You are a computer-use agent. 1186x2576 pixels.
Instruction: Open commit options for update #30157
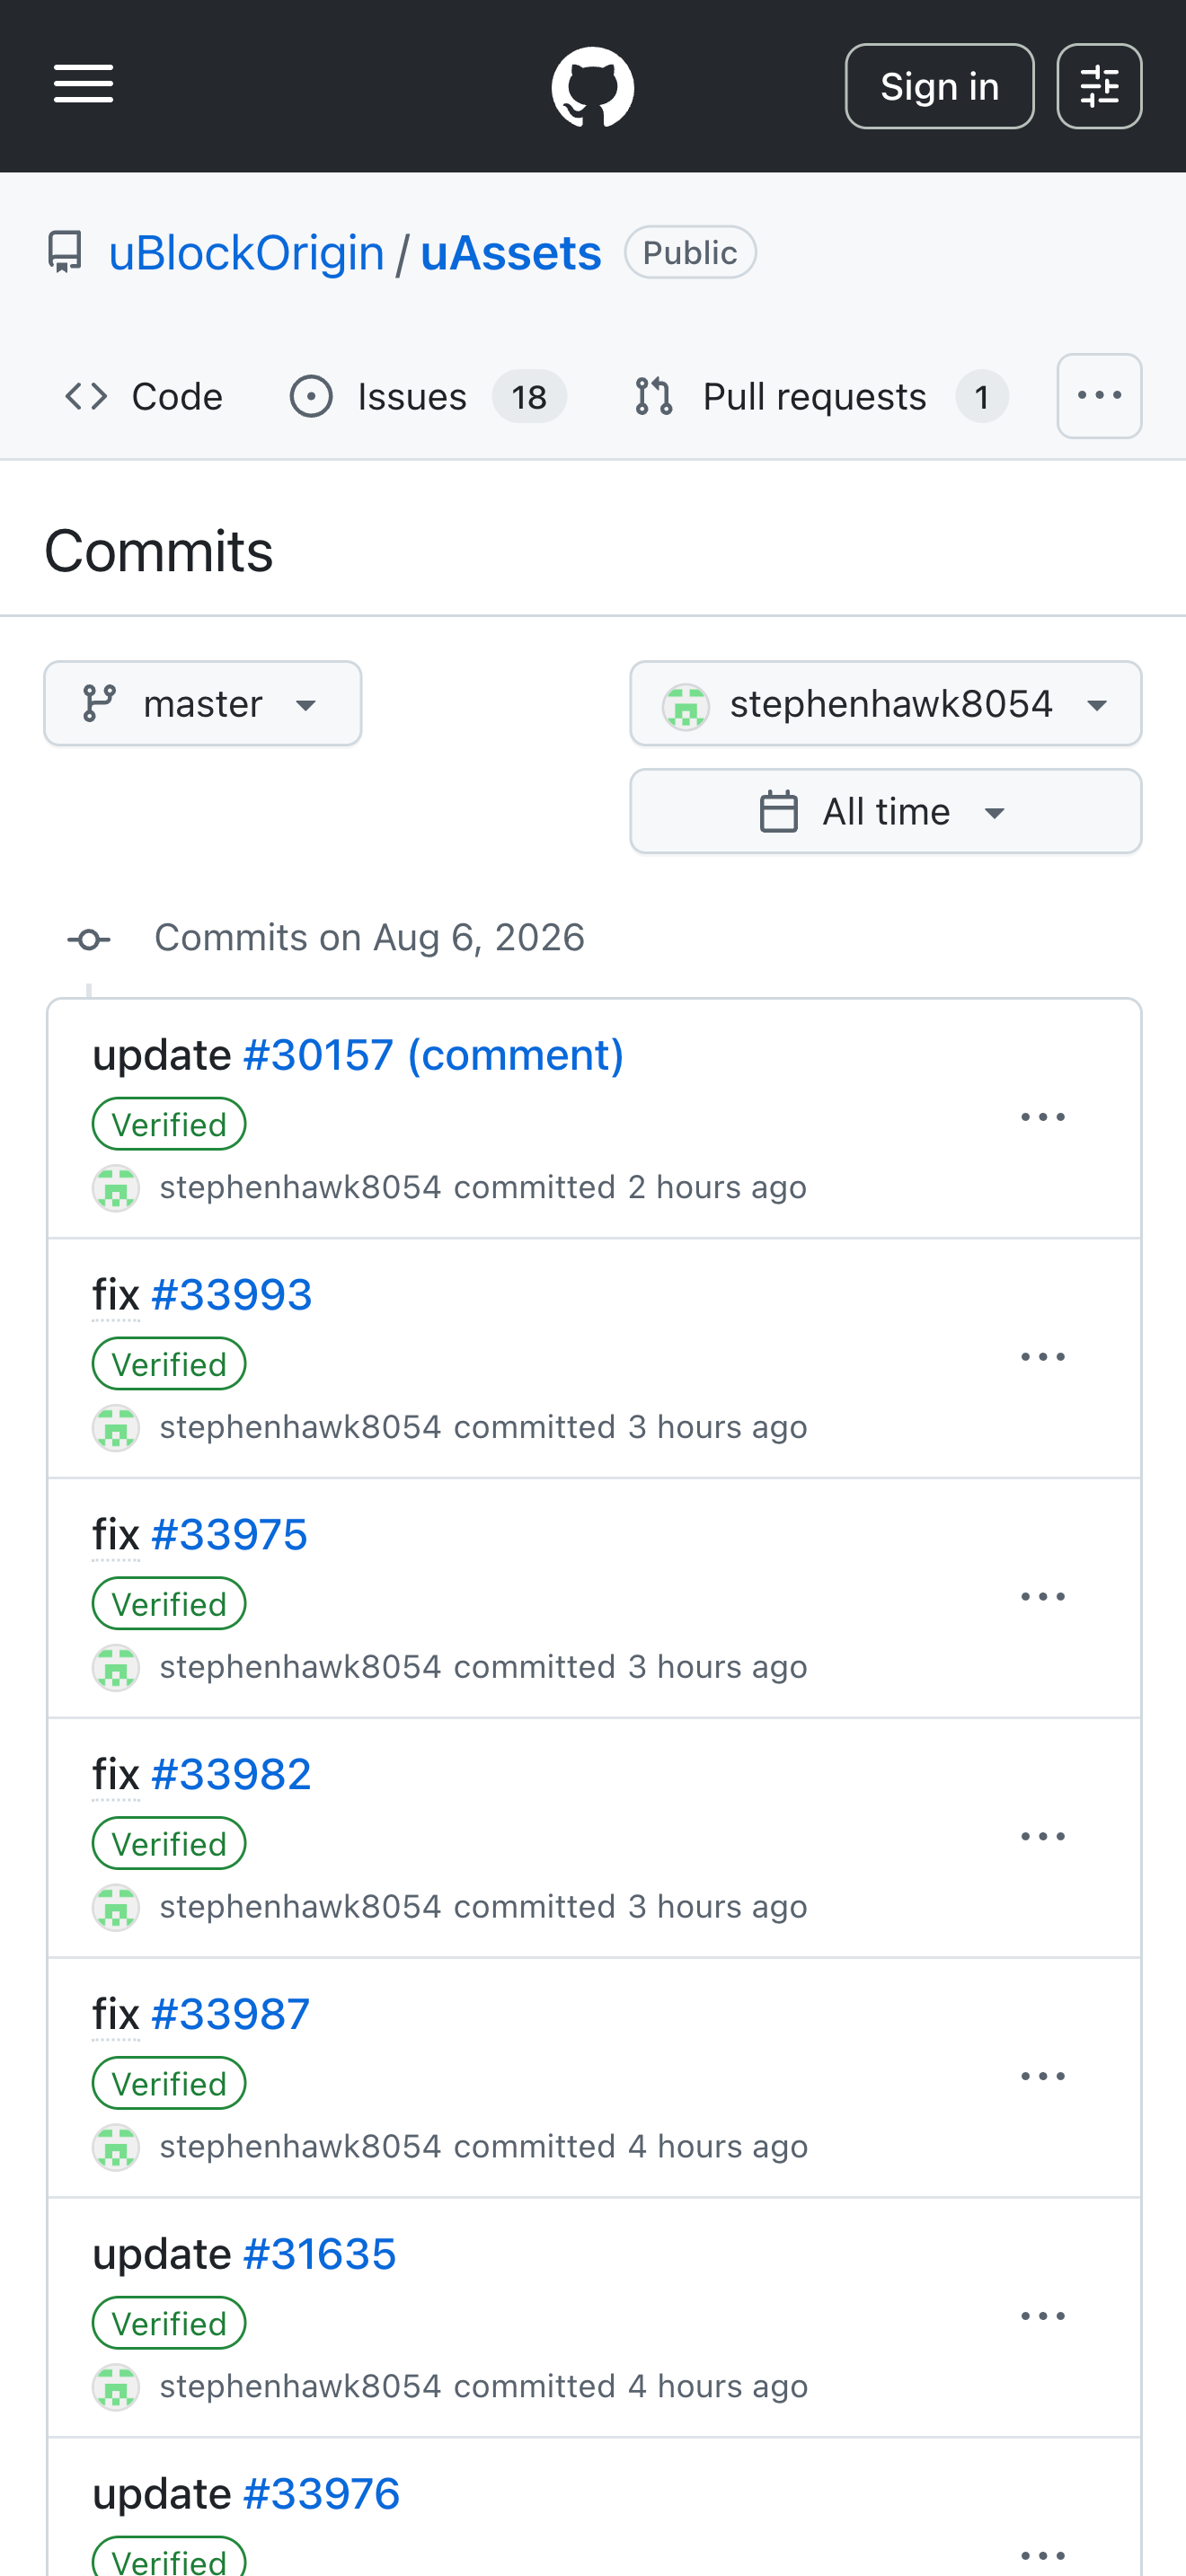(x=1042, y=1117)
